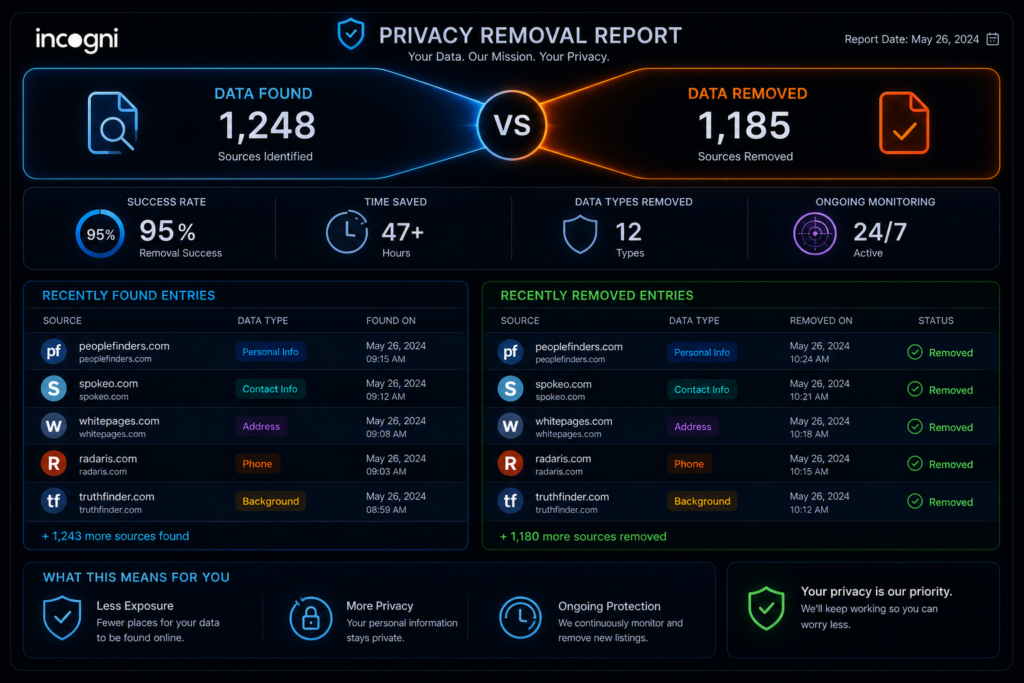This screenshot has width=1024, height=683.
Task: Click the 1,185 sources removed number
Action: coord(744,125)
